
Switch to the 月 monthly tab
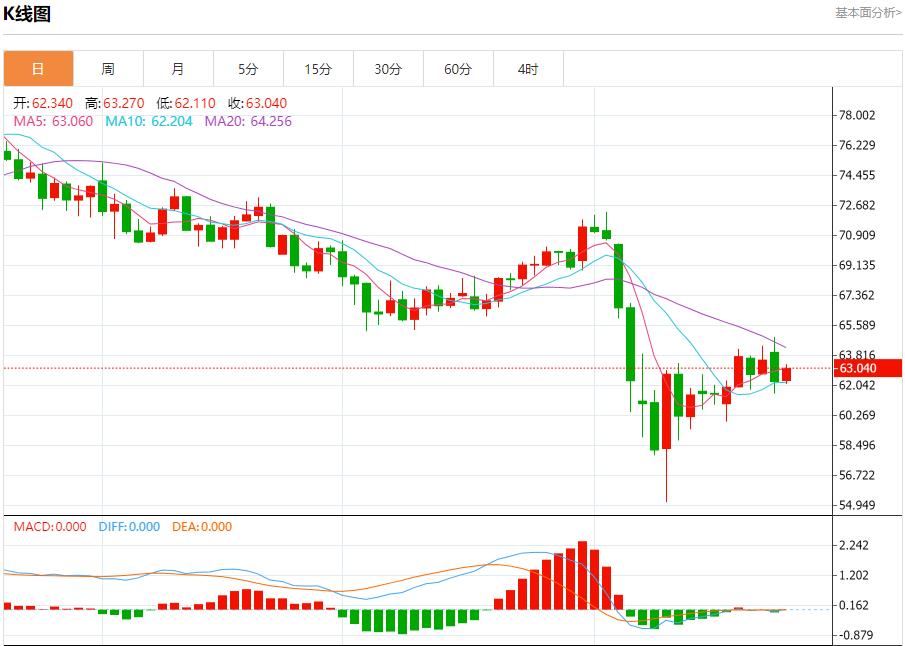coord(178,69)
